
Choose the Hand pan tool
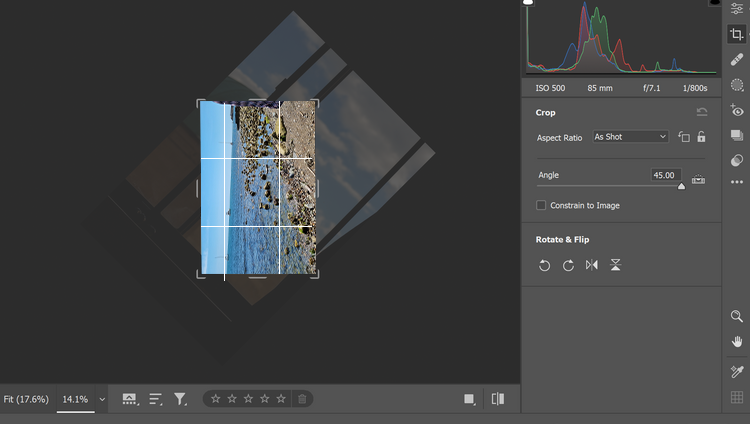point(737,342)
